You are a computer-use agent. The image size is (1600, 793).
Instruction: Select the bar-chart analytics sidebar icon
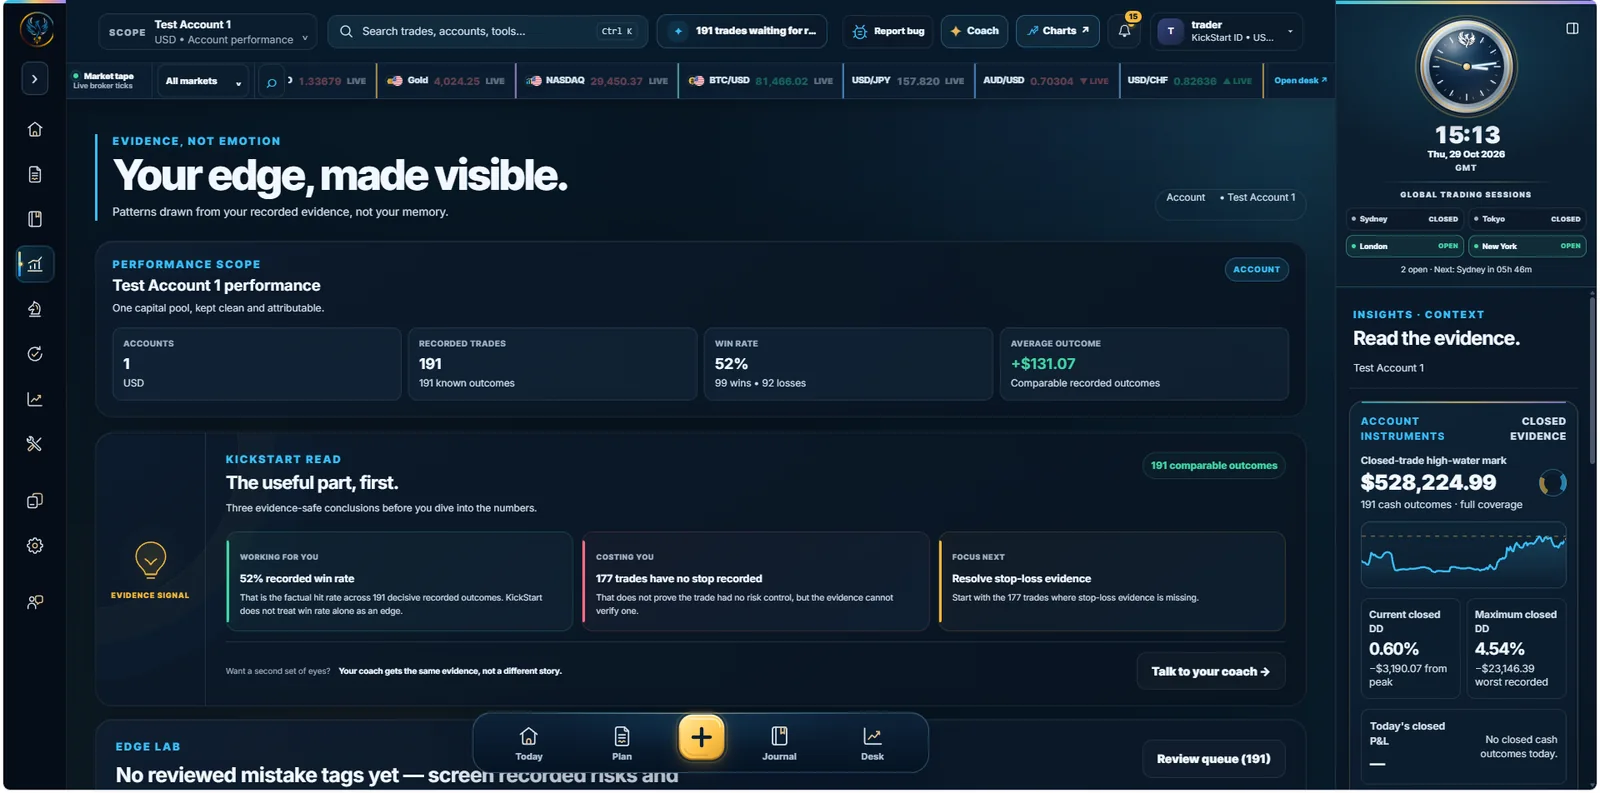click(35, 264)
